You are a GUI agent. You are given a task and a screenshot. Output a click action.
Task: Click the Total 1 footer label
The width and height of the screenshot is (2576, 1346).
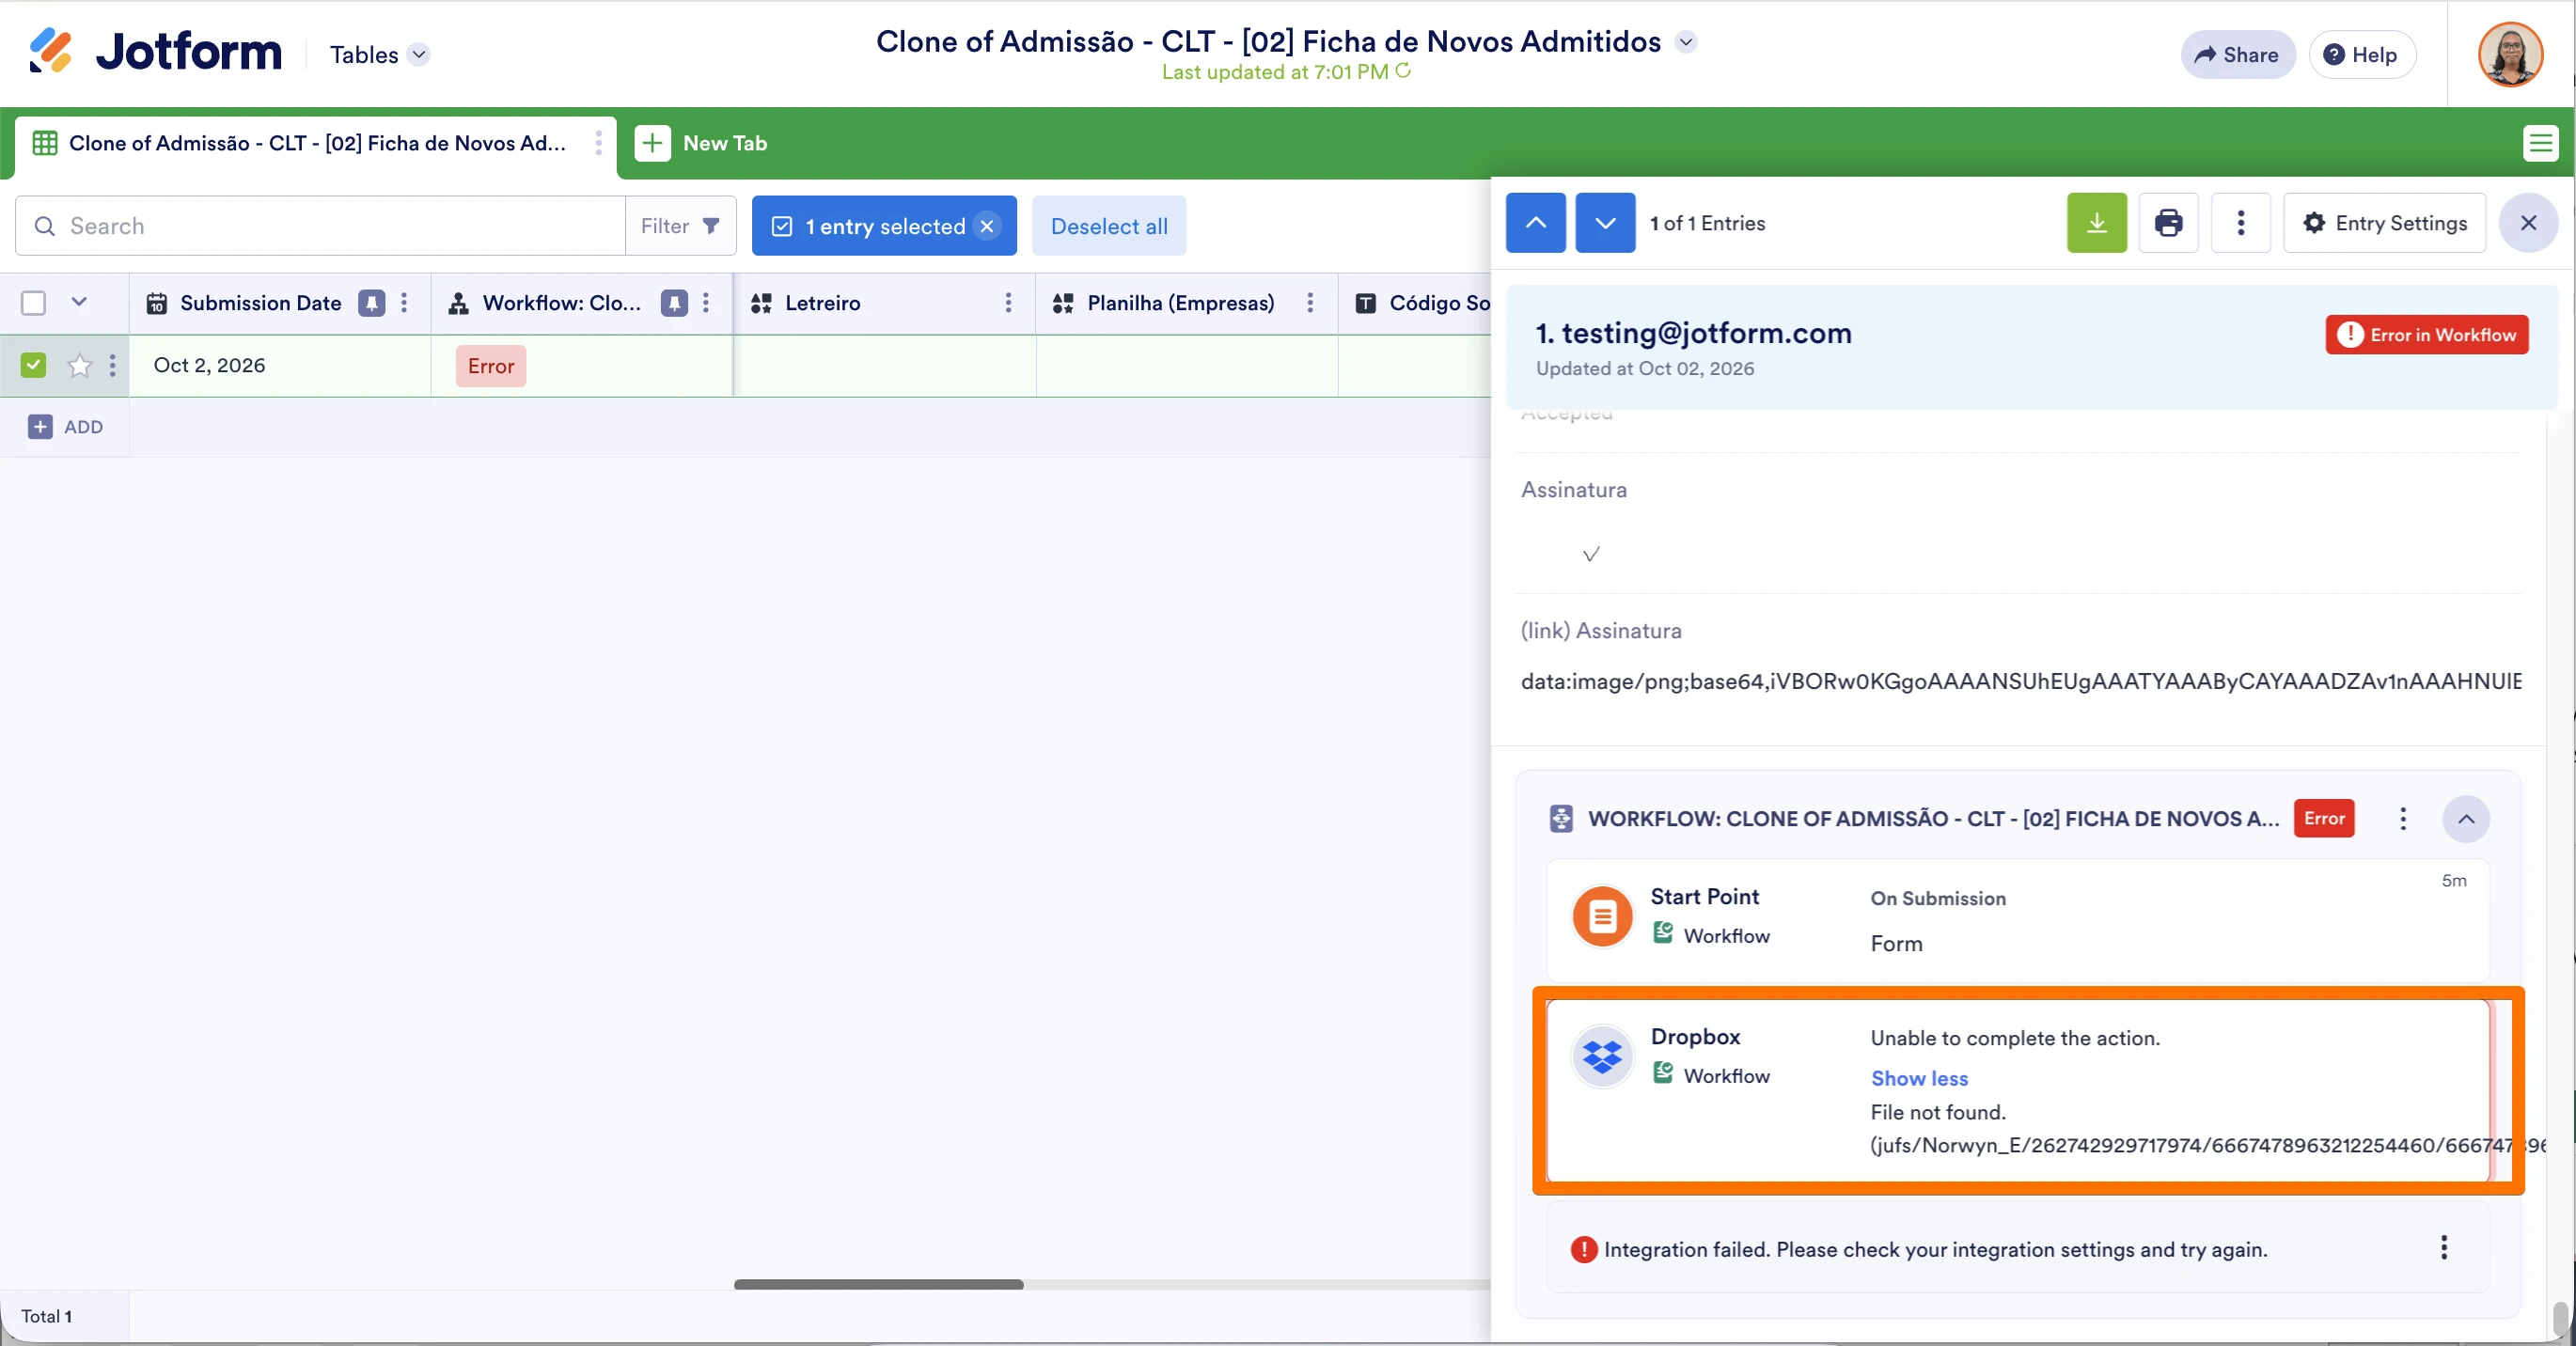[x=47, y=1317]
